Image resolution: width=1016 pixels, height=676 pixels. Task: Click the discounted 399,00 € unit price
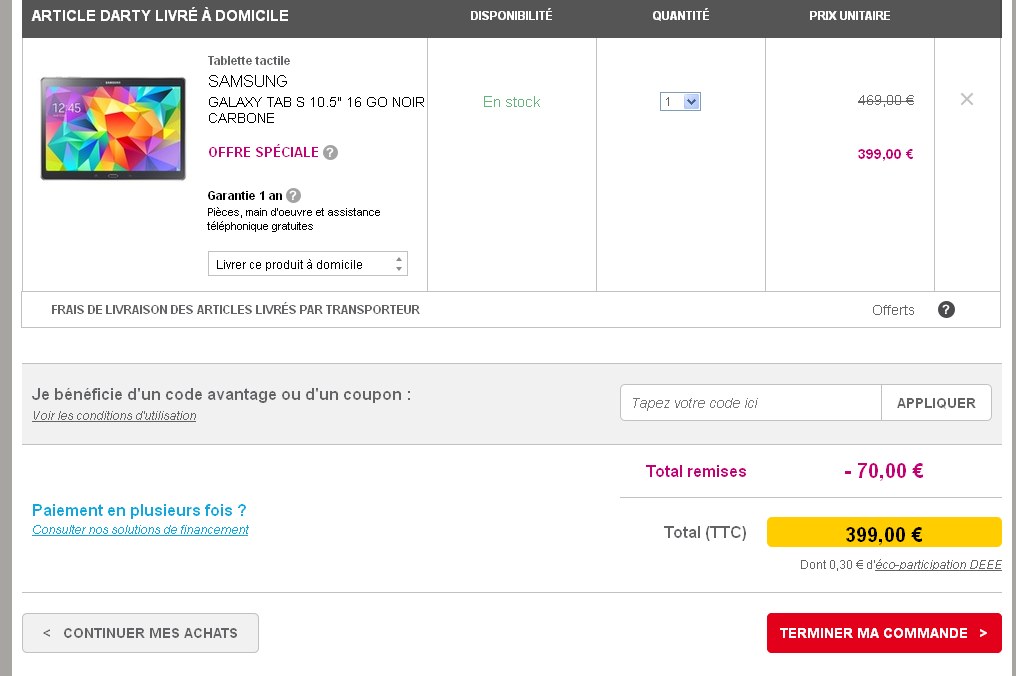pos(885,154)
